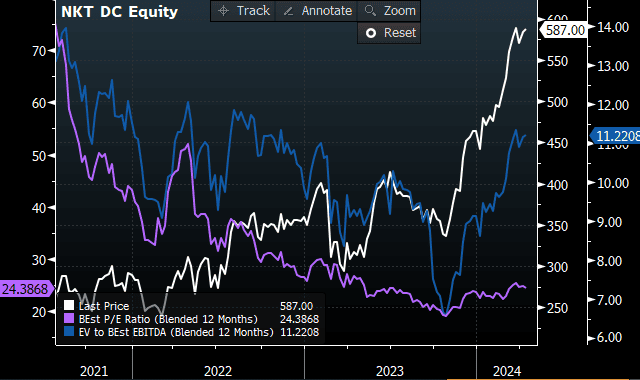Click the 9.00 tick on EBITDA axis
The image size is (640, 380).
pyautogui.click(x=610, y=222)
